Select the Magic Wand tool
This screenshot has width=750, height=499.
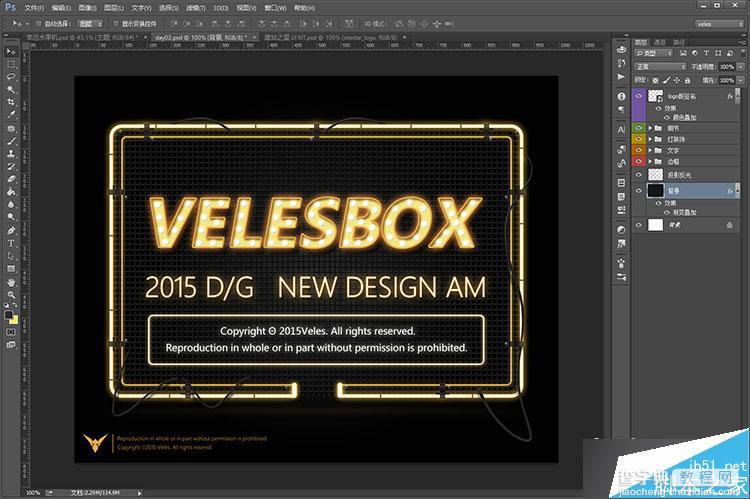[11, 89]
